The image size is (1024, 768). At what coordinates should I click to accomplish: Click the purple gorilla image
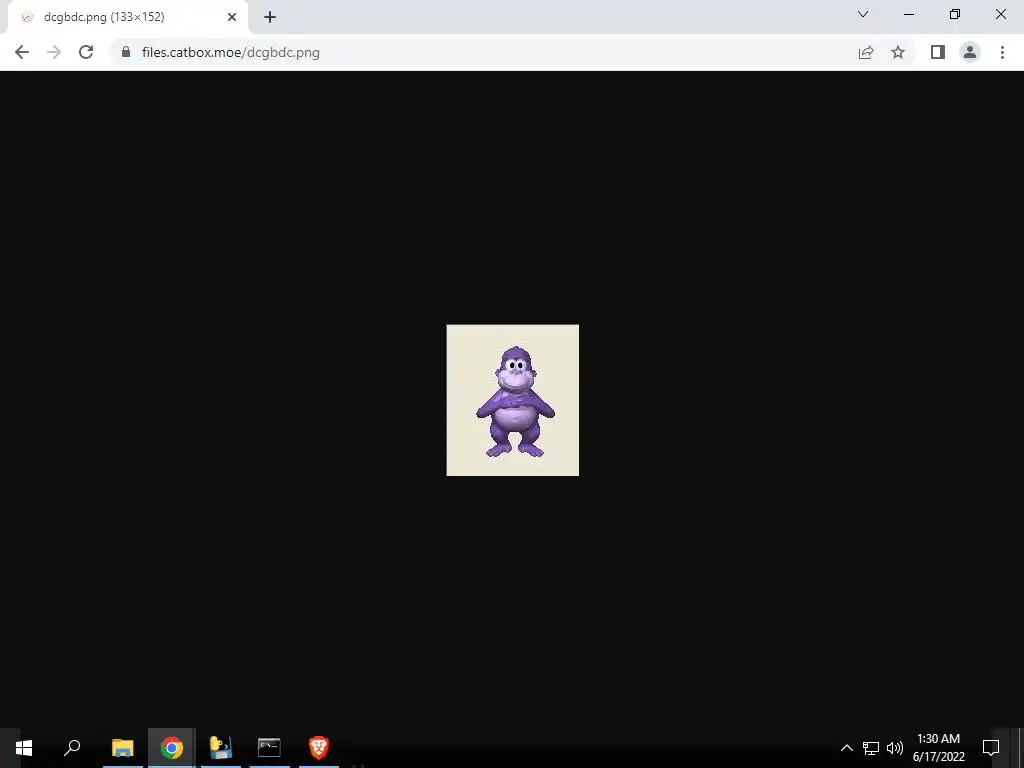click(x=513, y=400)
